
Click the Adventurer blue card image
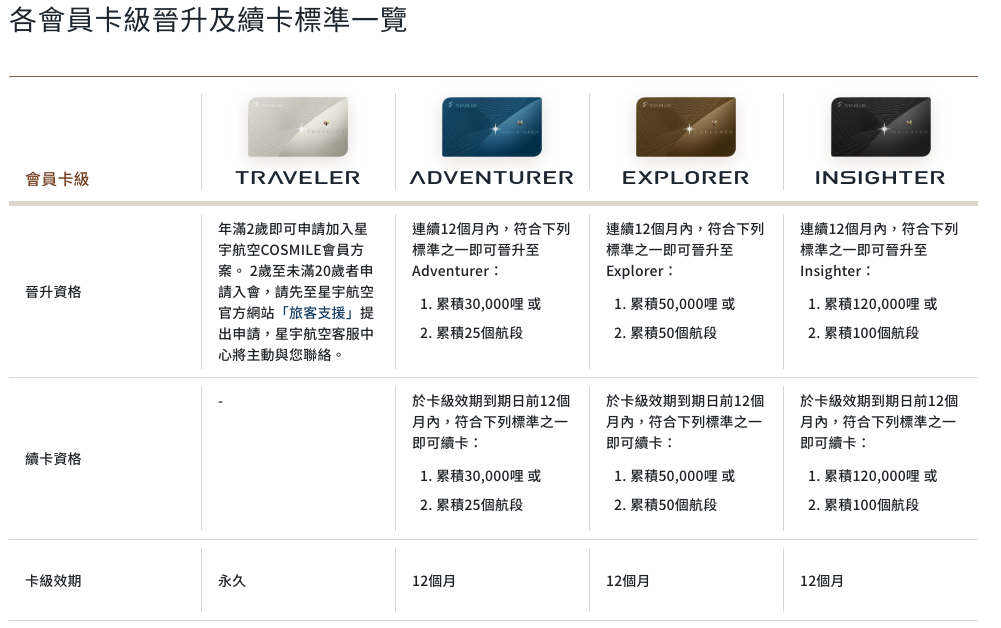click(x=492, y=126)
